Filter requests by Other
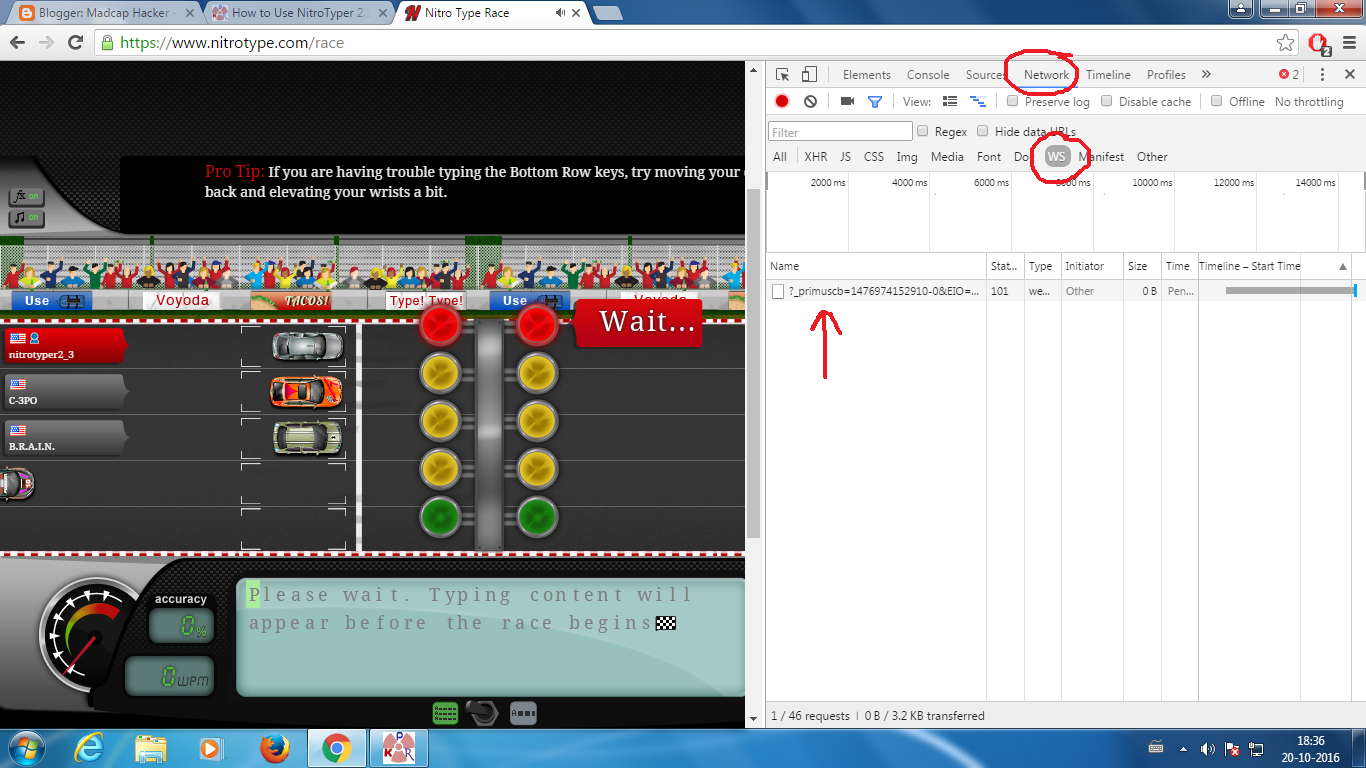1366x768 pixels. (1152, 157)
